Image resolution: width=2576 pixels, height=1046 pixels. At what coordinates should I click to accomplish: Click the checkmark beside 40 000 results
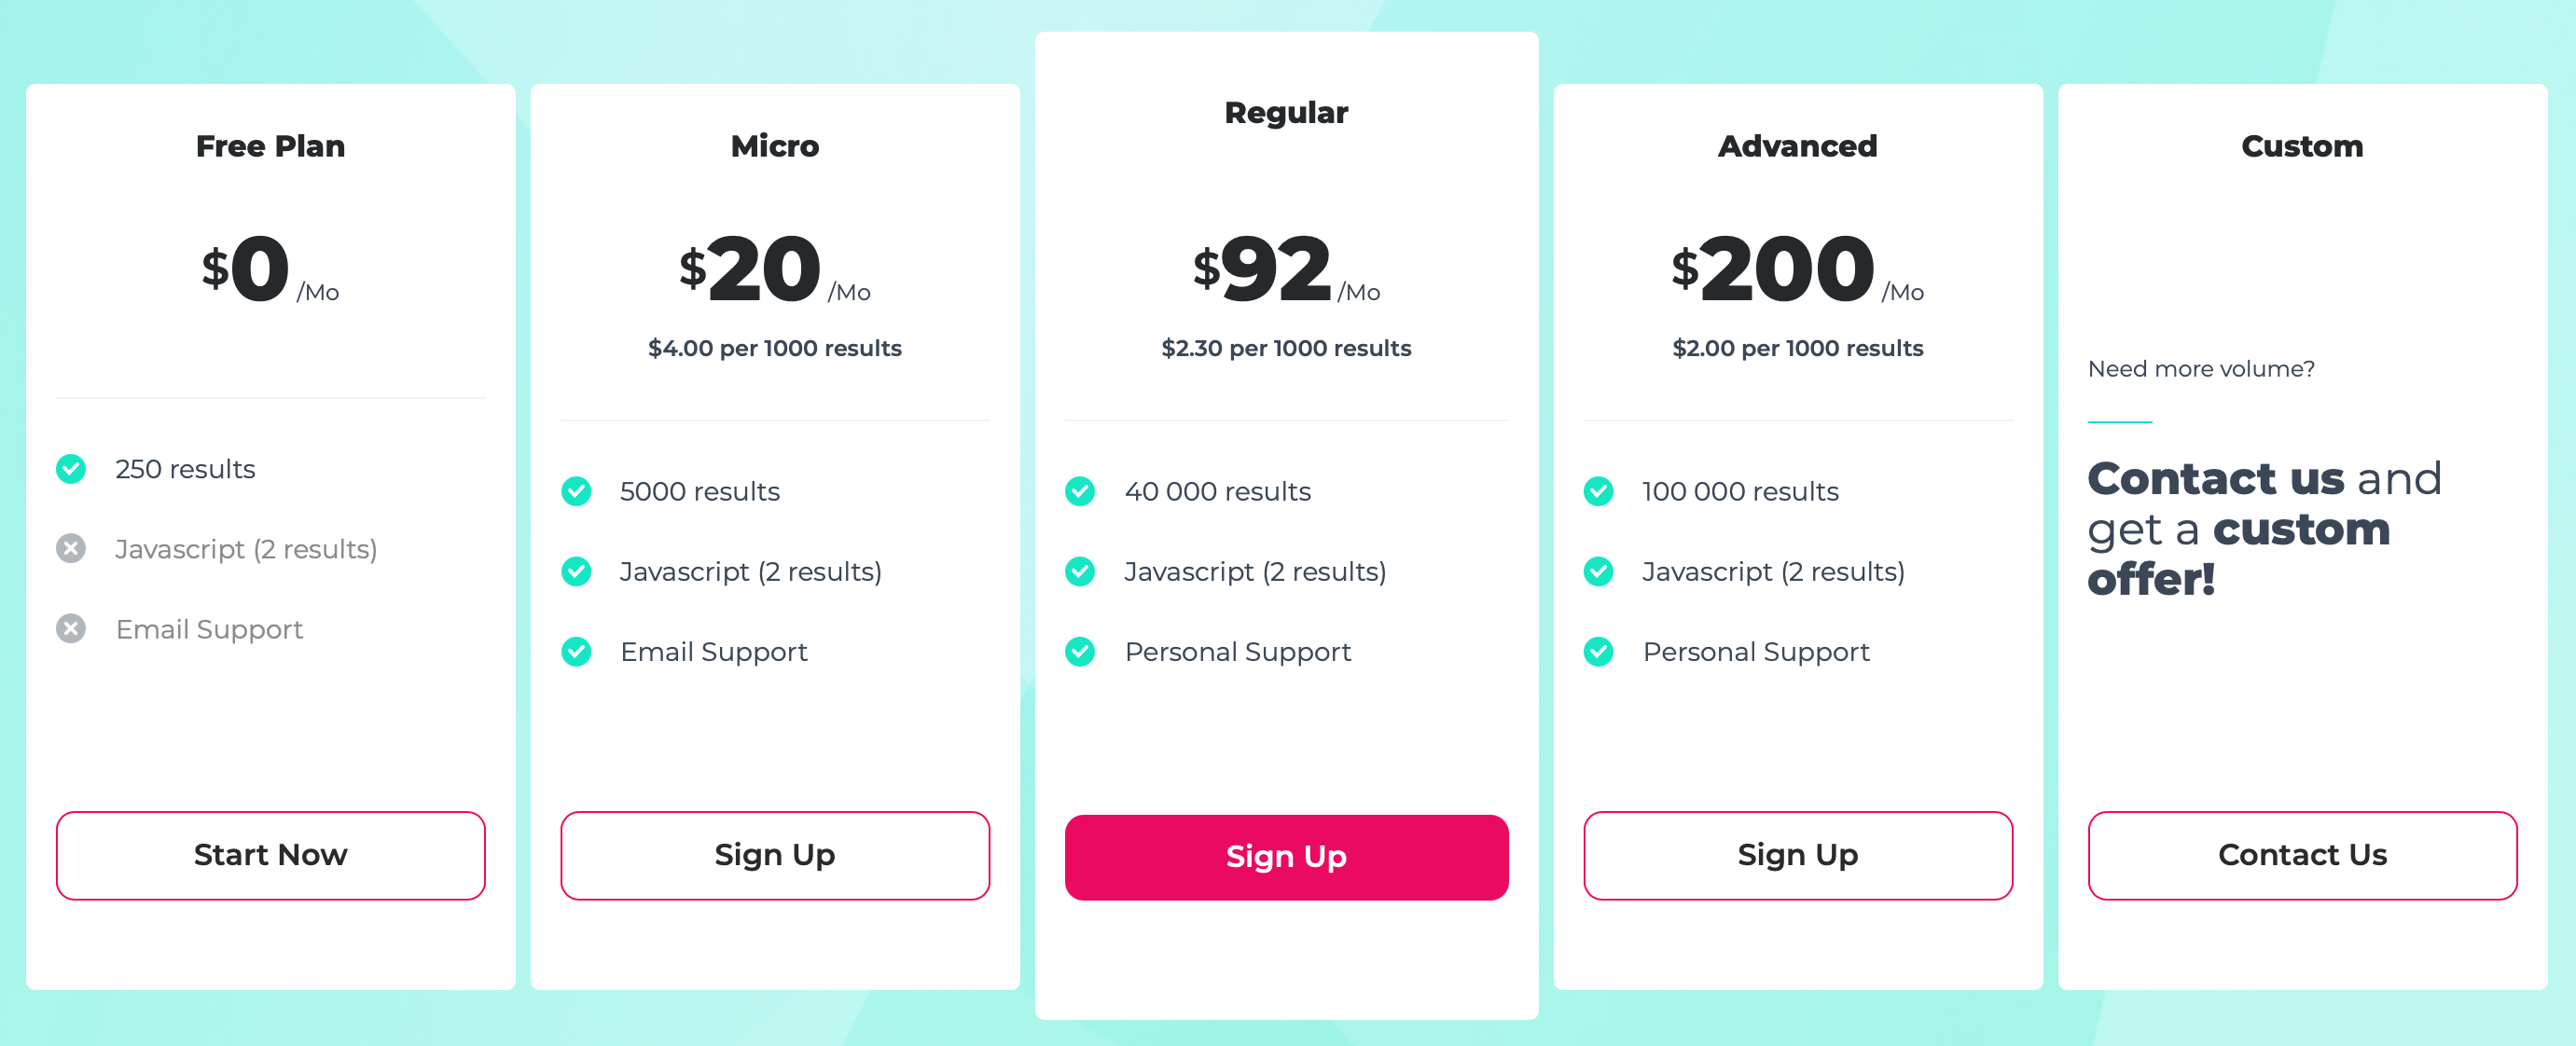tap(1080, 491)
